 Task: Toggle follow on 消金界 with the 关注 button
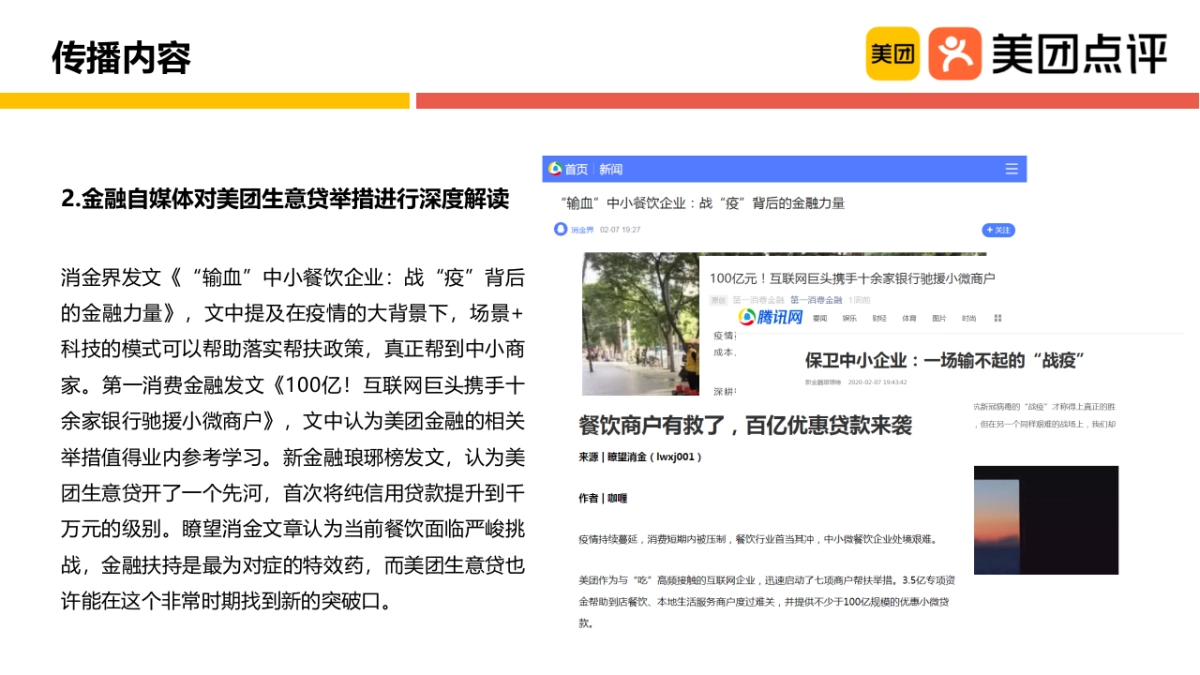[x=997, y=231]
